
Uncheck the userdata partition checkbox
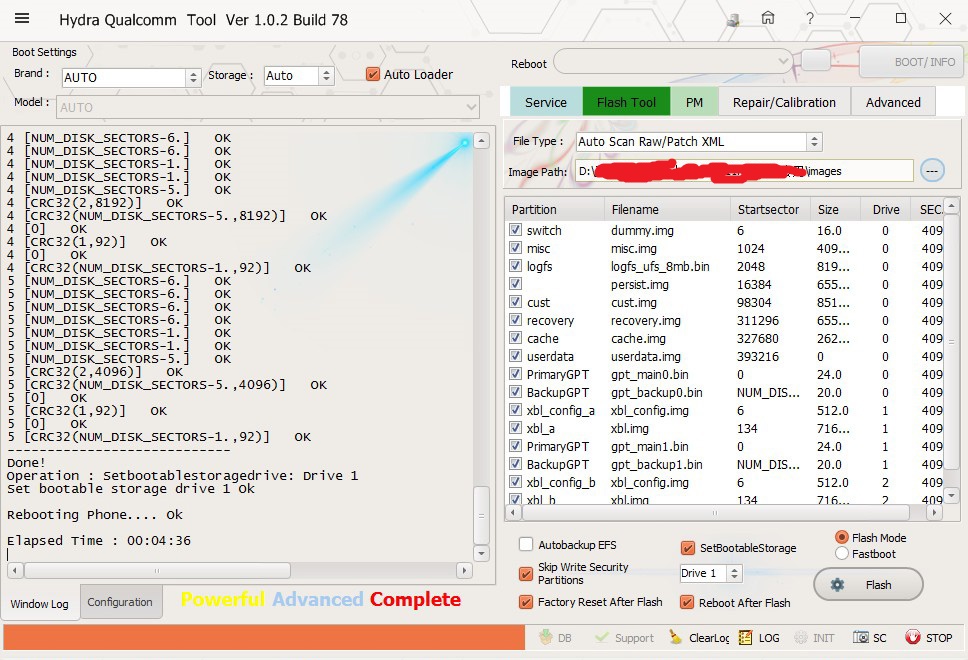(x=515, y=356)
